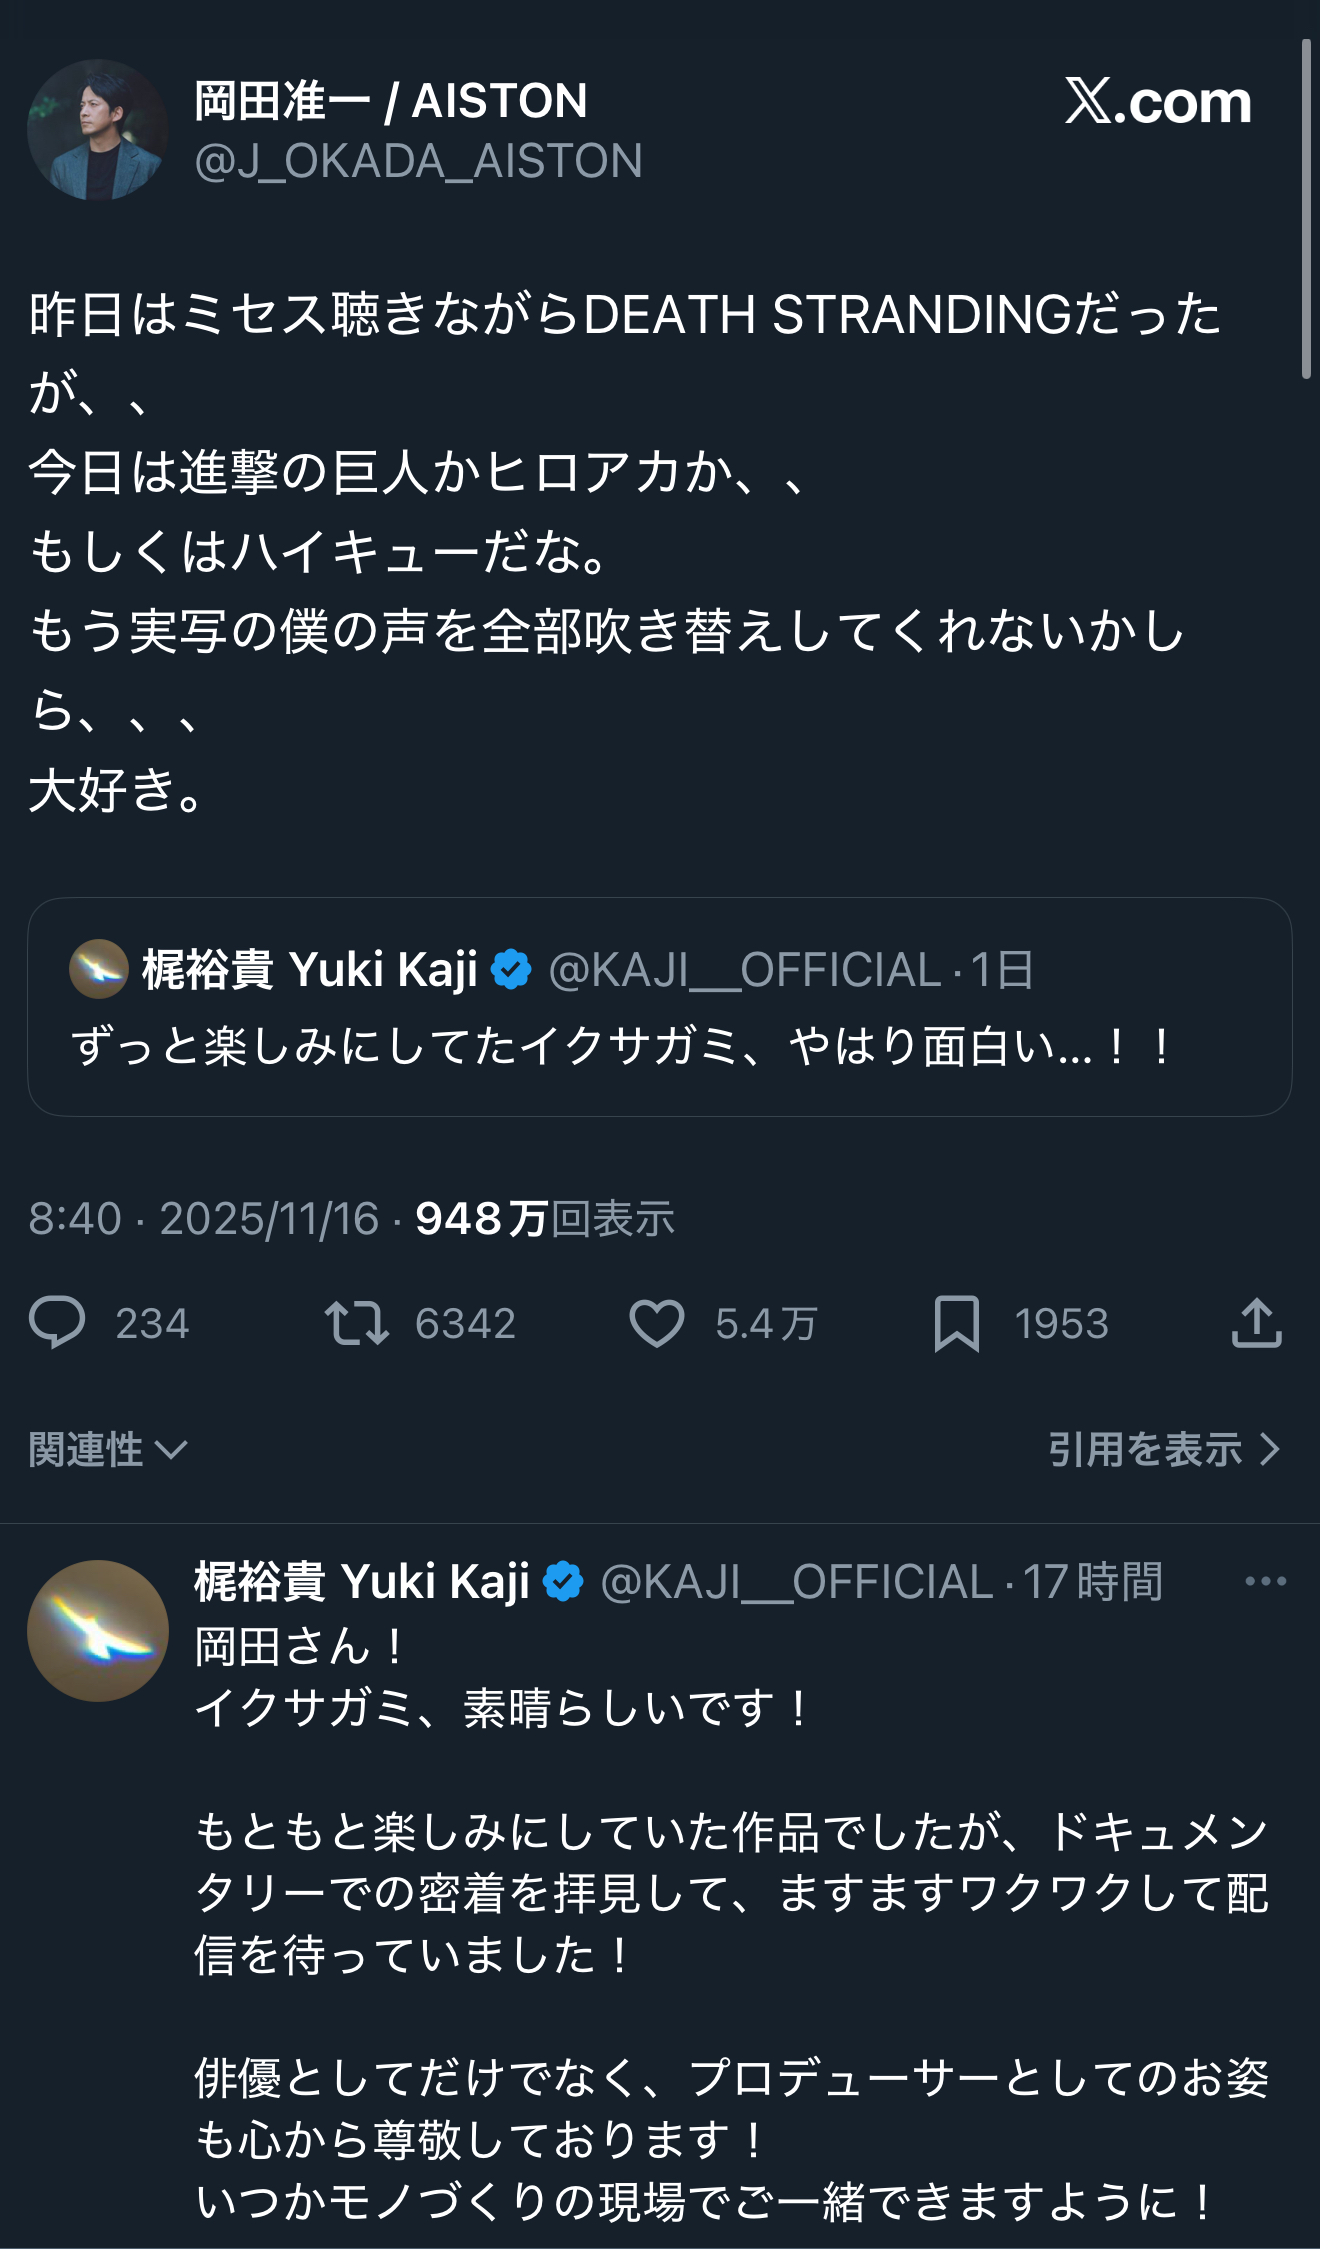Image resolution: width=1320 pixels, height=2249 pixels.
Task: Click the vertical scrollbar thumb
Action: click(1306, 210)
